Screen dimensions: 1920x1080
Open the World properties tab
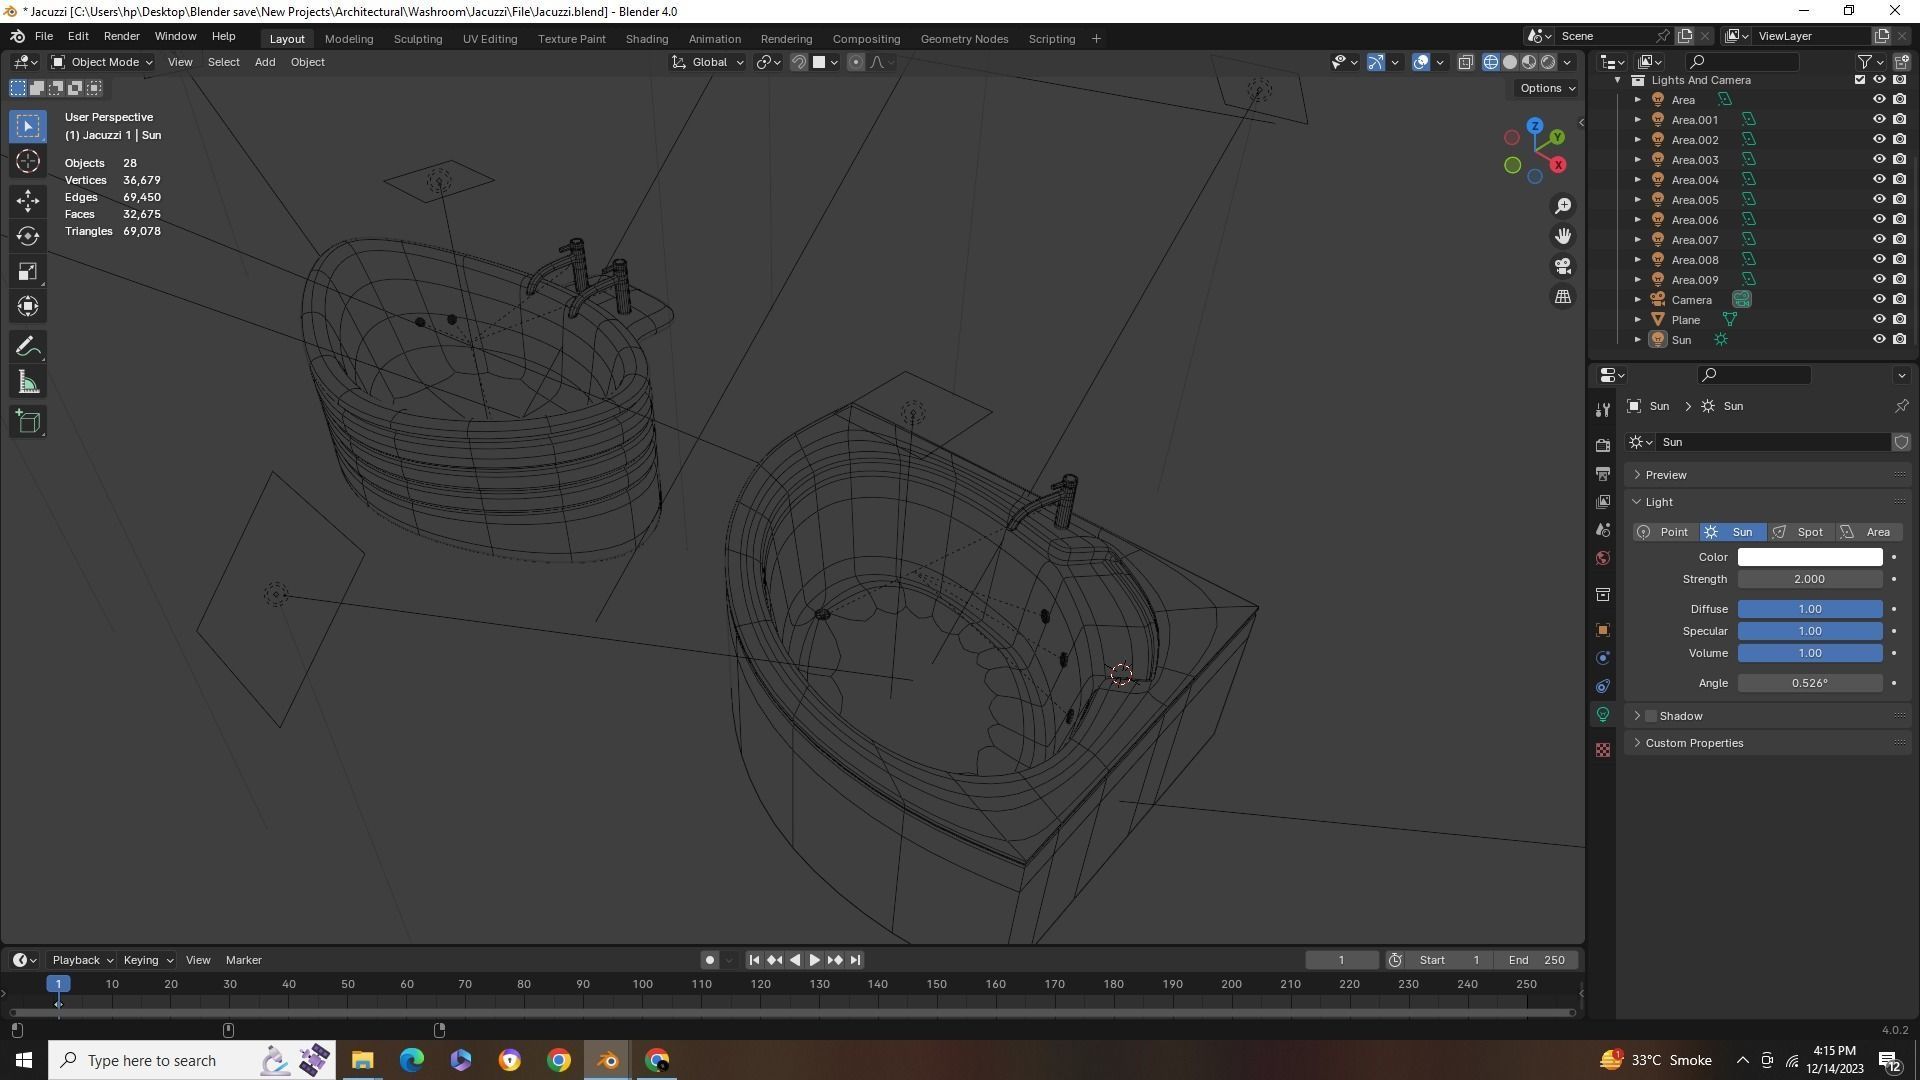pyautogui.click(x=1603, y=557)
